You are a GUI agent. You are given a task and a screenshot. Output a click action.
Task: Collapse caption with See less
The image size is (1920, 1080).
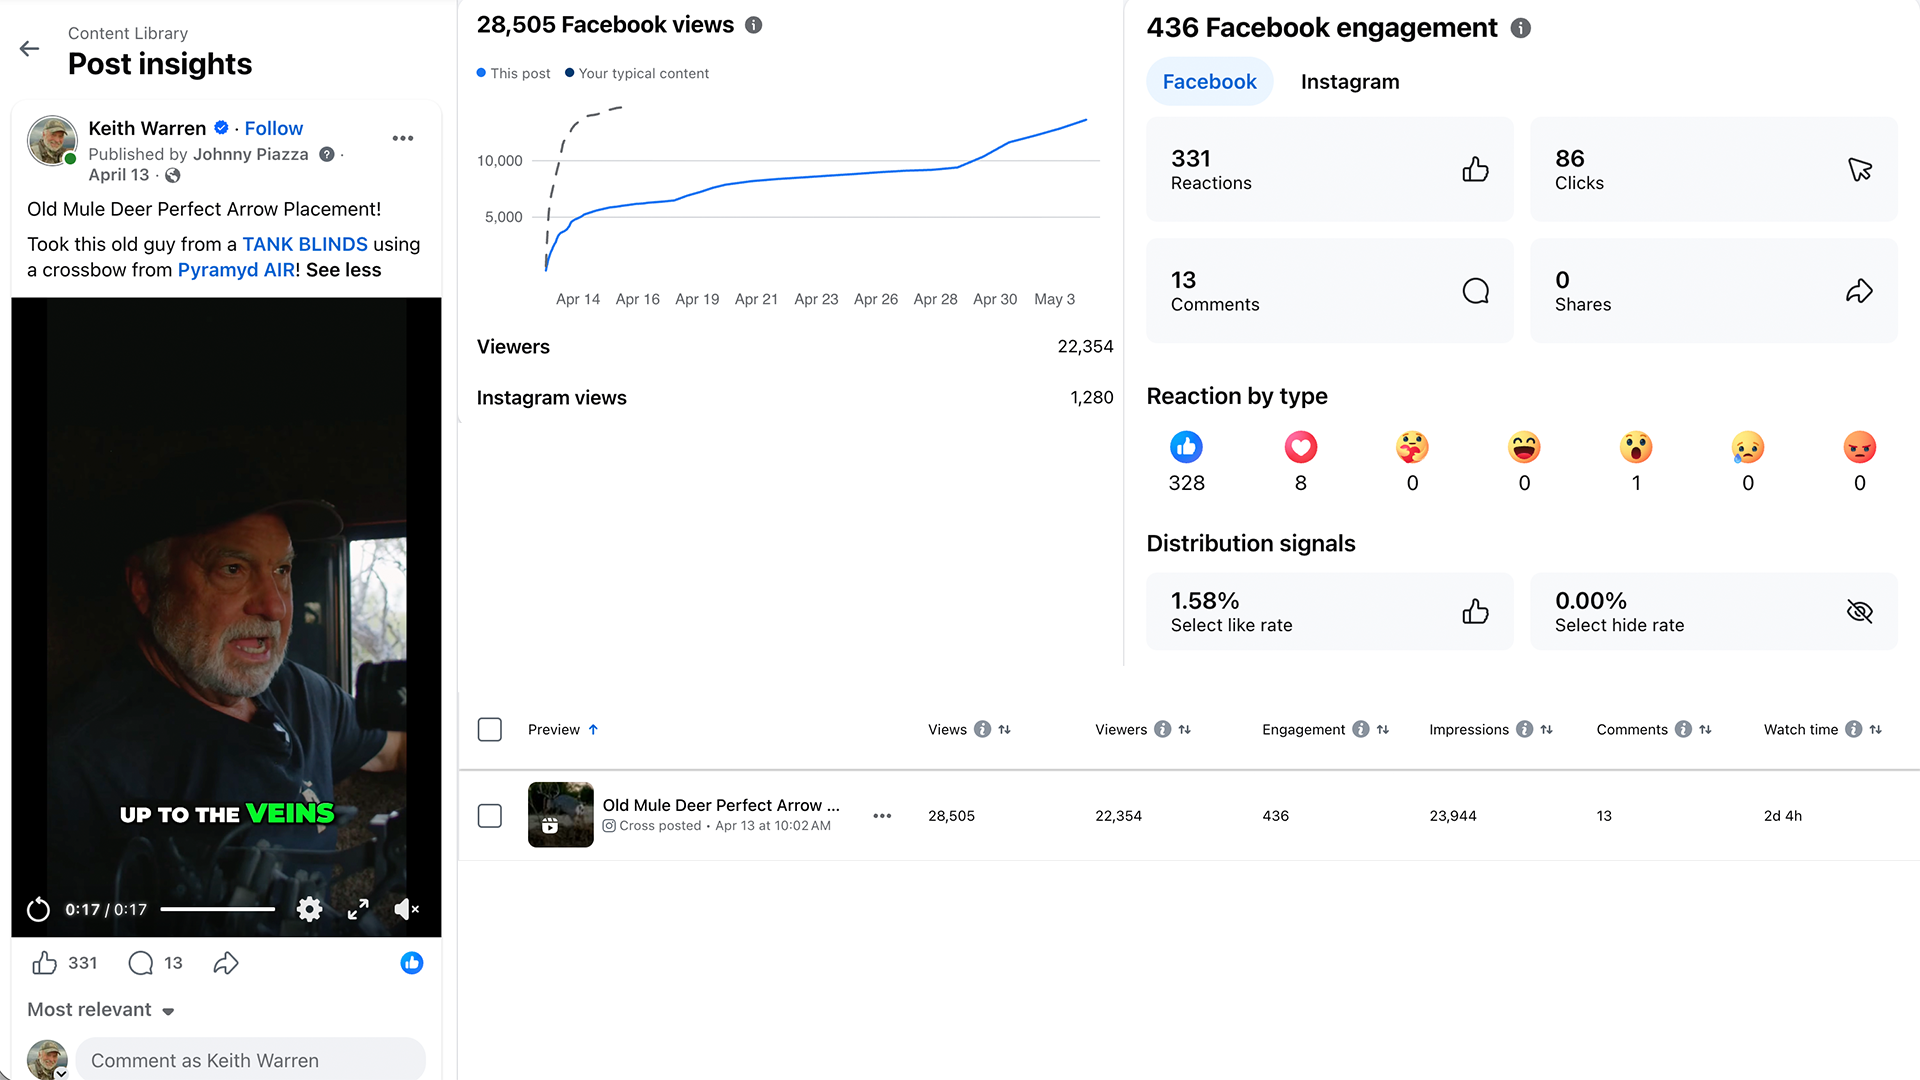point(343,270)
